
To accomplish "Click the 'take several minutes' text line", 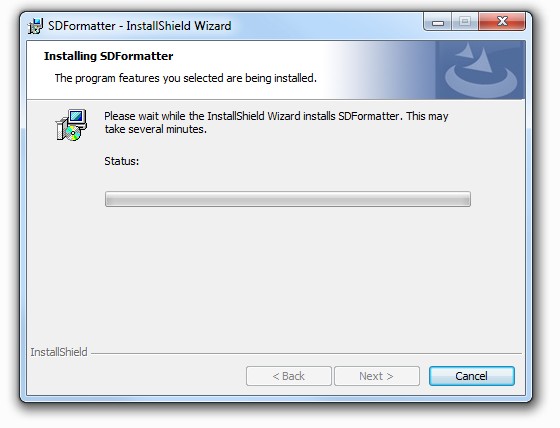I will (x=156, y=129).
